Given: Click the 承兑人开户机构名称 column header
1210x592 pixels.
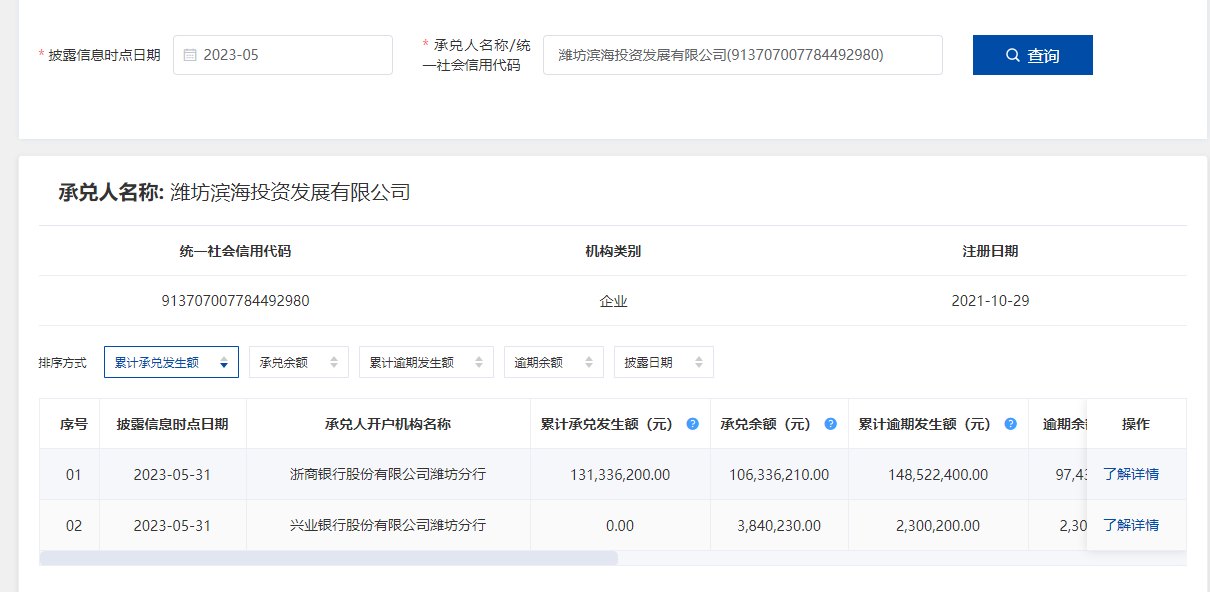Looking at the screenshot, I should (x=388, y=424).
